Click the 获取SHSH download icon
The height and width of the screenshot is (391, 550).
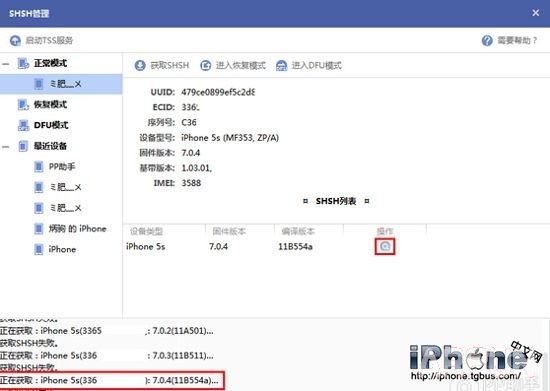[x=140, y=65]
